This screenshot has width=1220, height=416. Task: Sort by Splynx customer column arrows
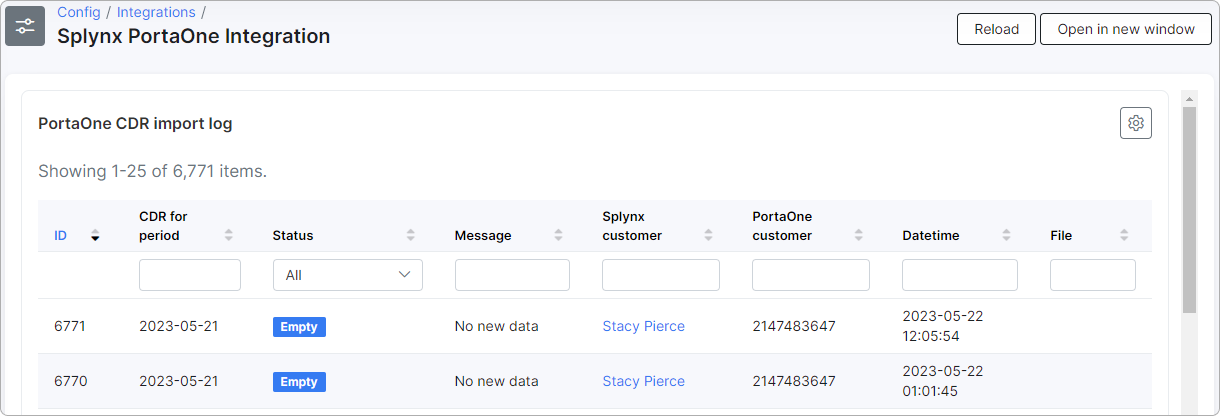[709, 236]
